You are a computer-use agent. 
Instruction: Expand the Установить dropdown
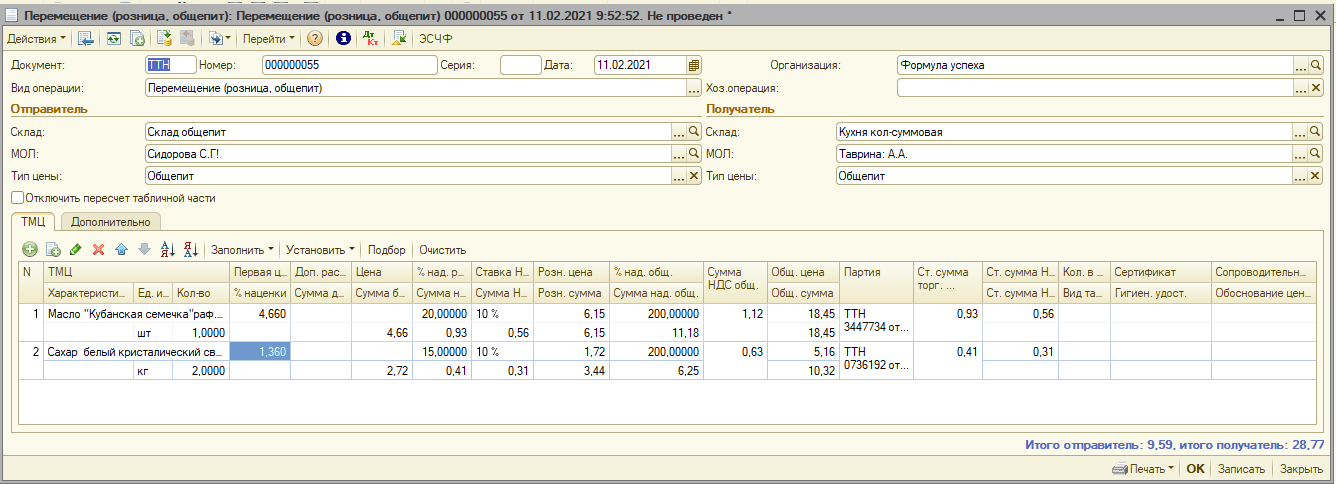(320, 249)
